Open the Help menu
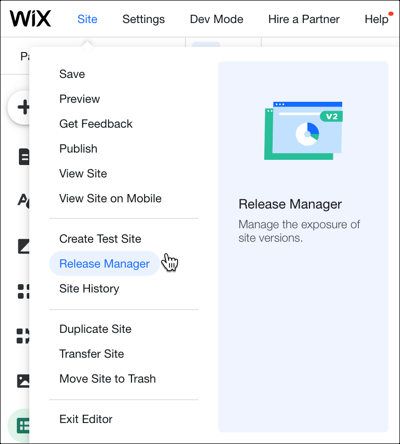 [376, 19]
